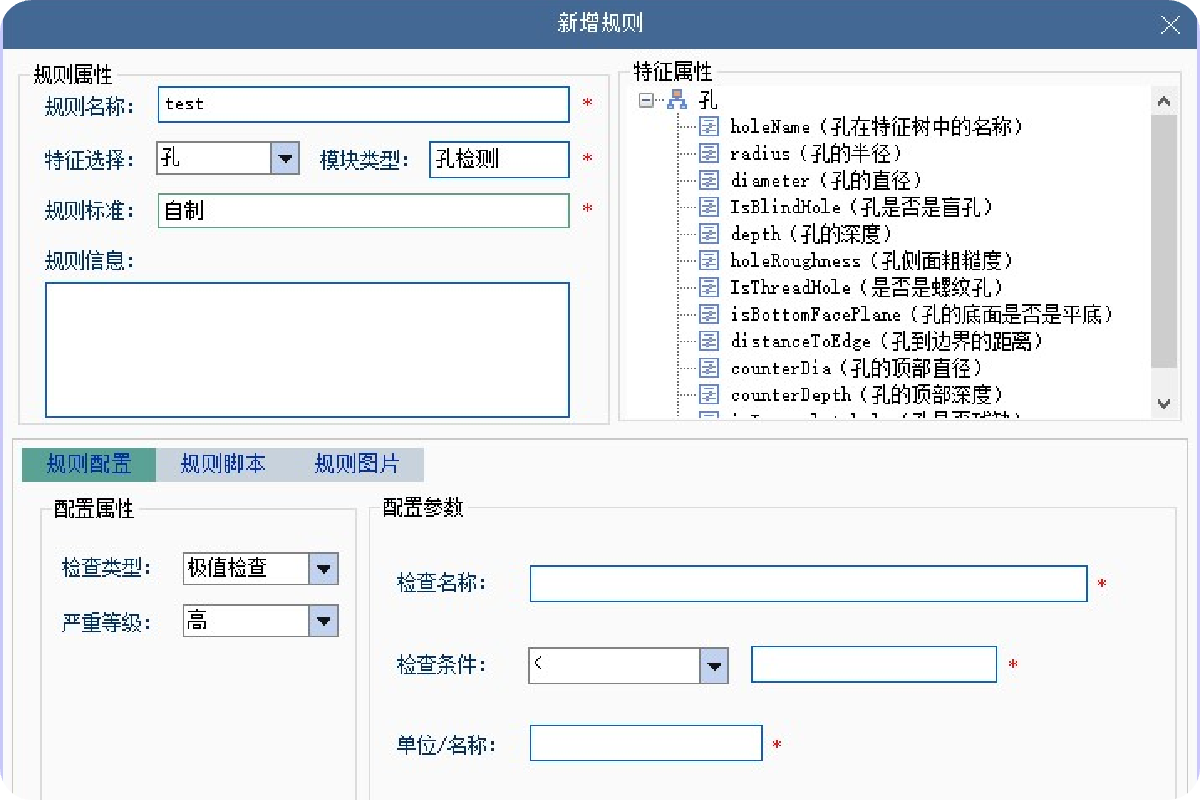Select the diameter property icon

pyautogui.click(x=708, y=181)
